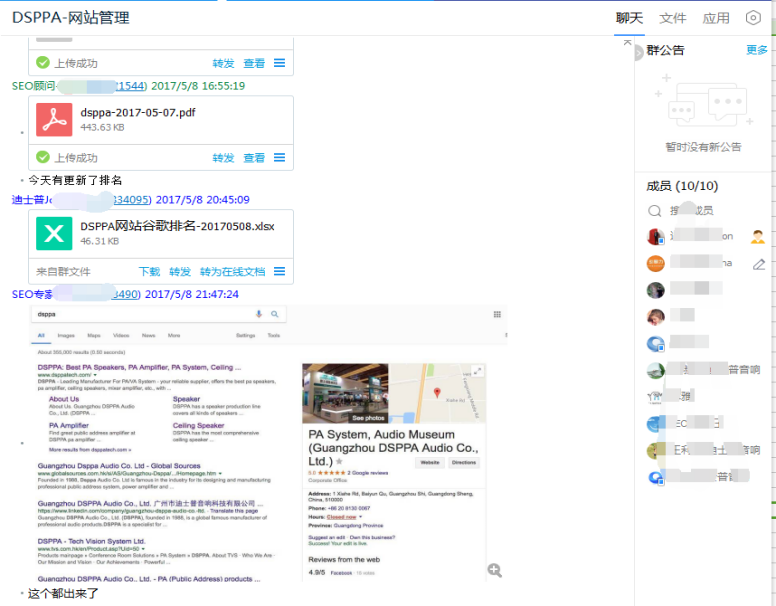Open dsppa-2017-05-07.pdf file name
776x606 pixels.
[x=138, y=113]
